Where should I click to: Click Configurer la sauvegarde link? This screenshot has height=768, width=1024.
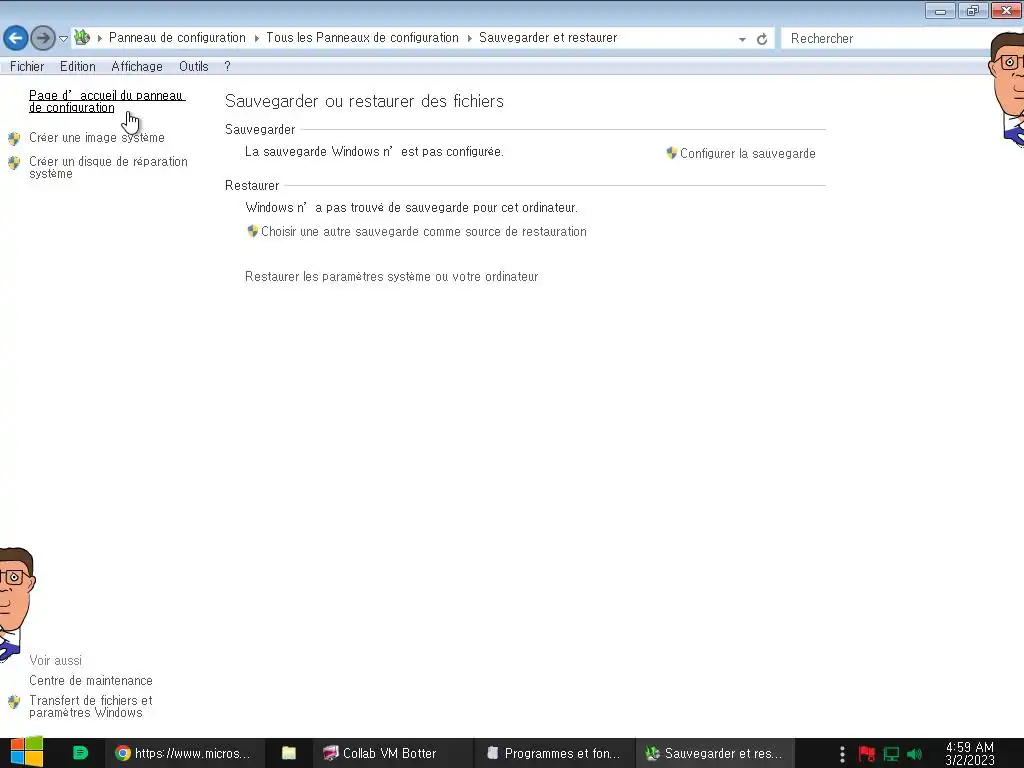pos(748,153)
